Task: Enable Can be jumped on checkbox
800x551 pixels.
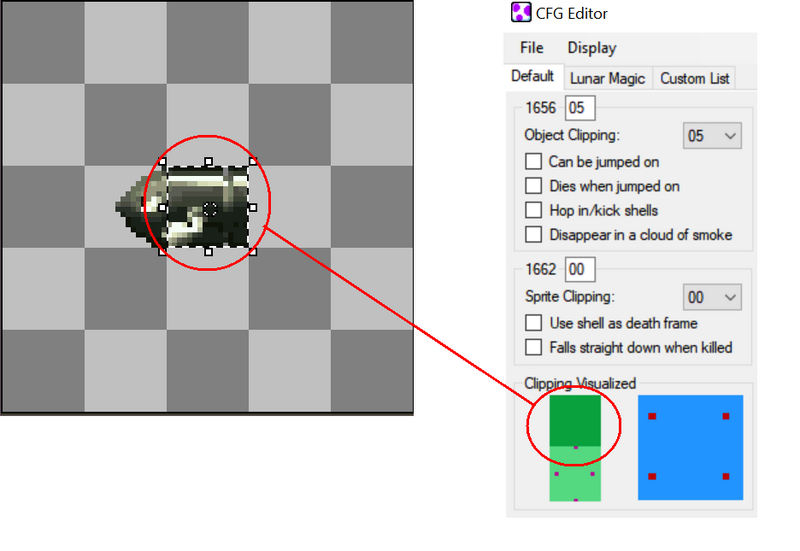Action: (x=534, y=162)
